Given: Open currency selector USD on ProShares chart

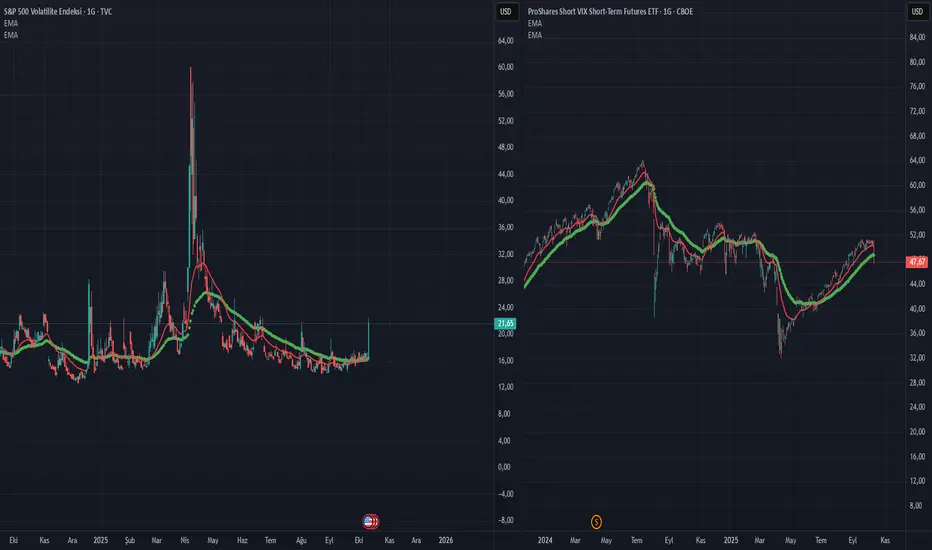Looking at the screenshot, I should click(917, 11).
